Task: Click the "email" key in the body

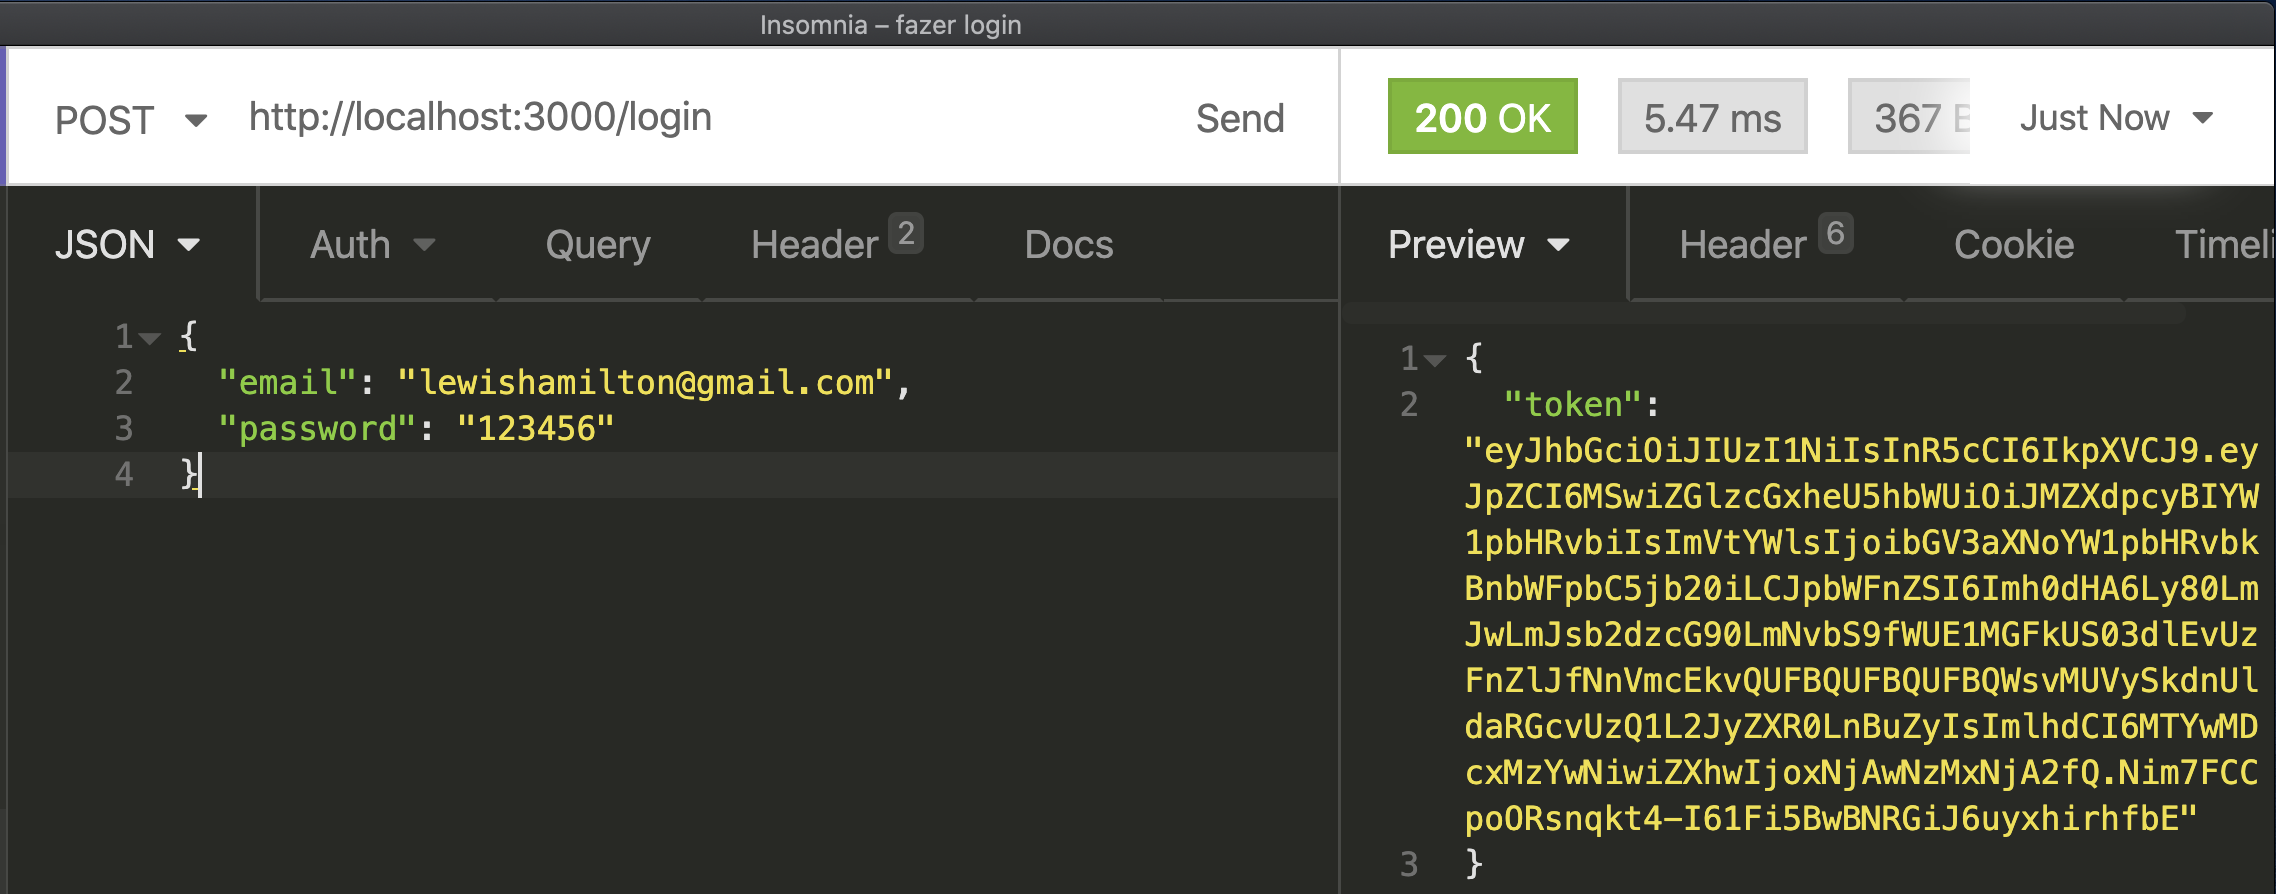Action: click(288, 382)
